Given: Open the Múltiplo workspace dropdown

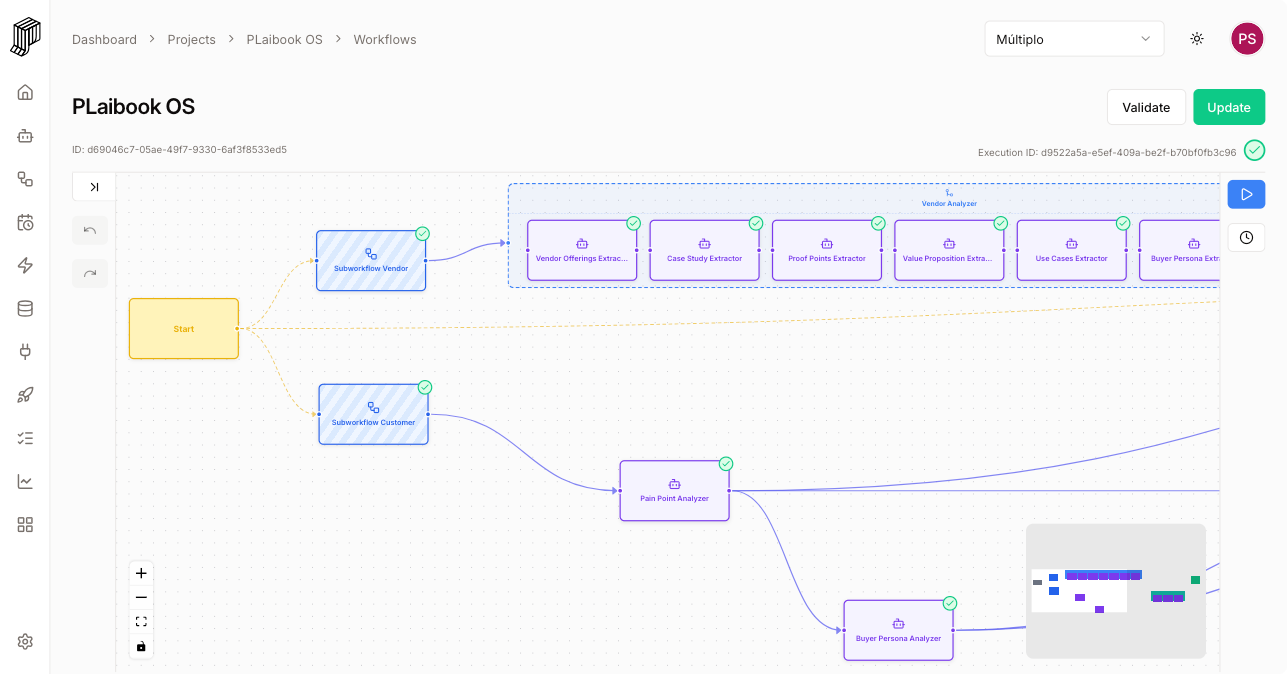Looking at the screenshot, I should coord(1074,39).
